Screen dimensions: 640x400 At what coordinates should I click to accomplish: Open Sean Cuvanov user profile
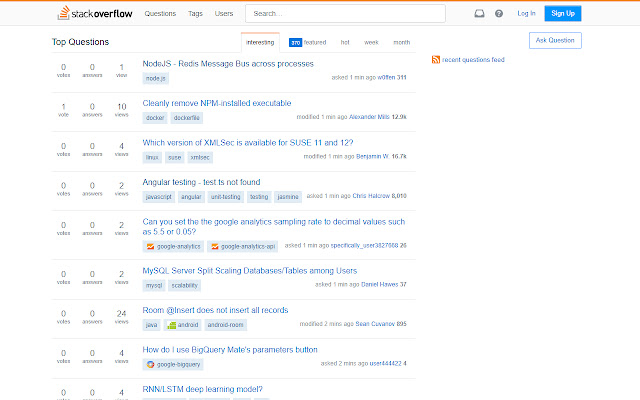(x=375, y=324)
